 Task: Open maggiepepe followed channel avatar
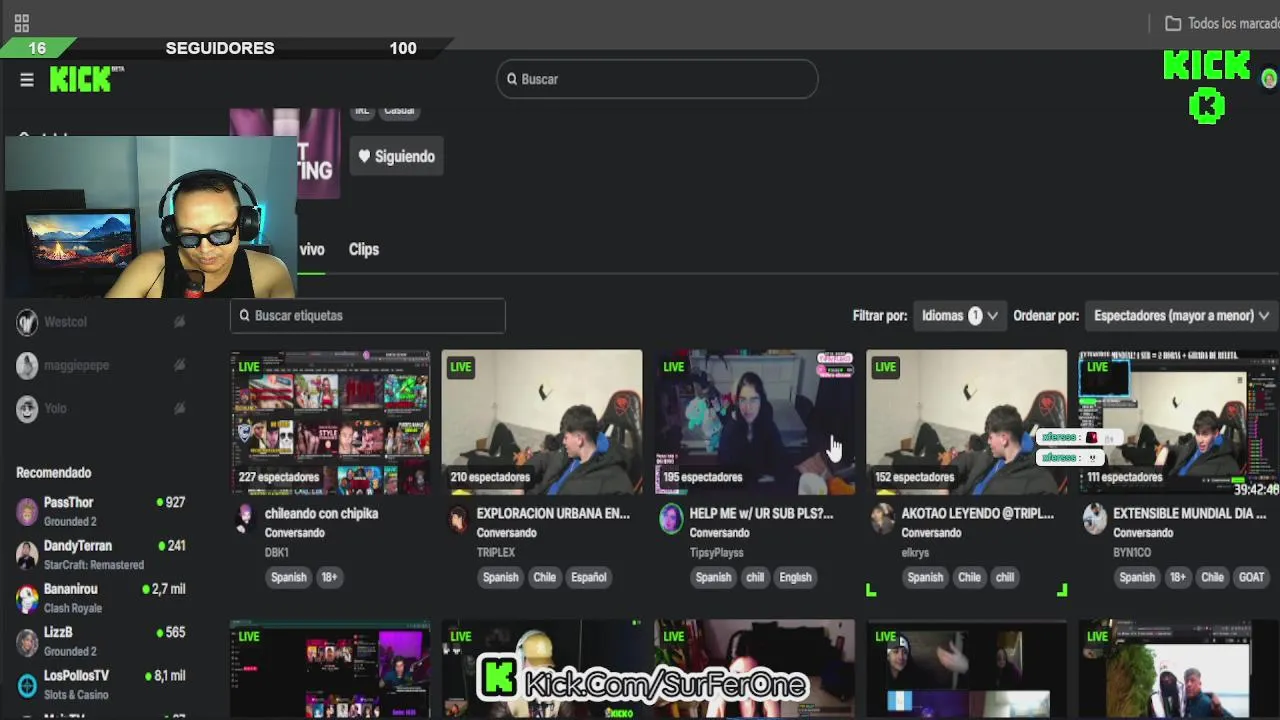27,365
